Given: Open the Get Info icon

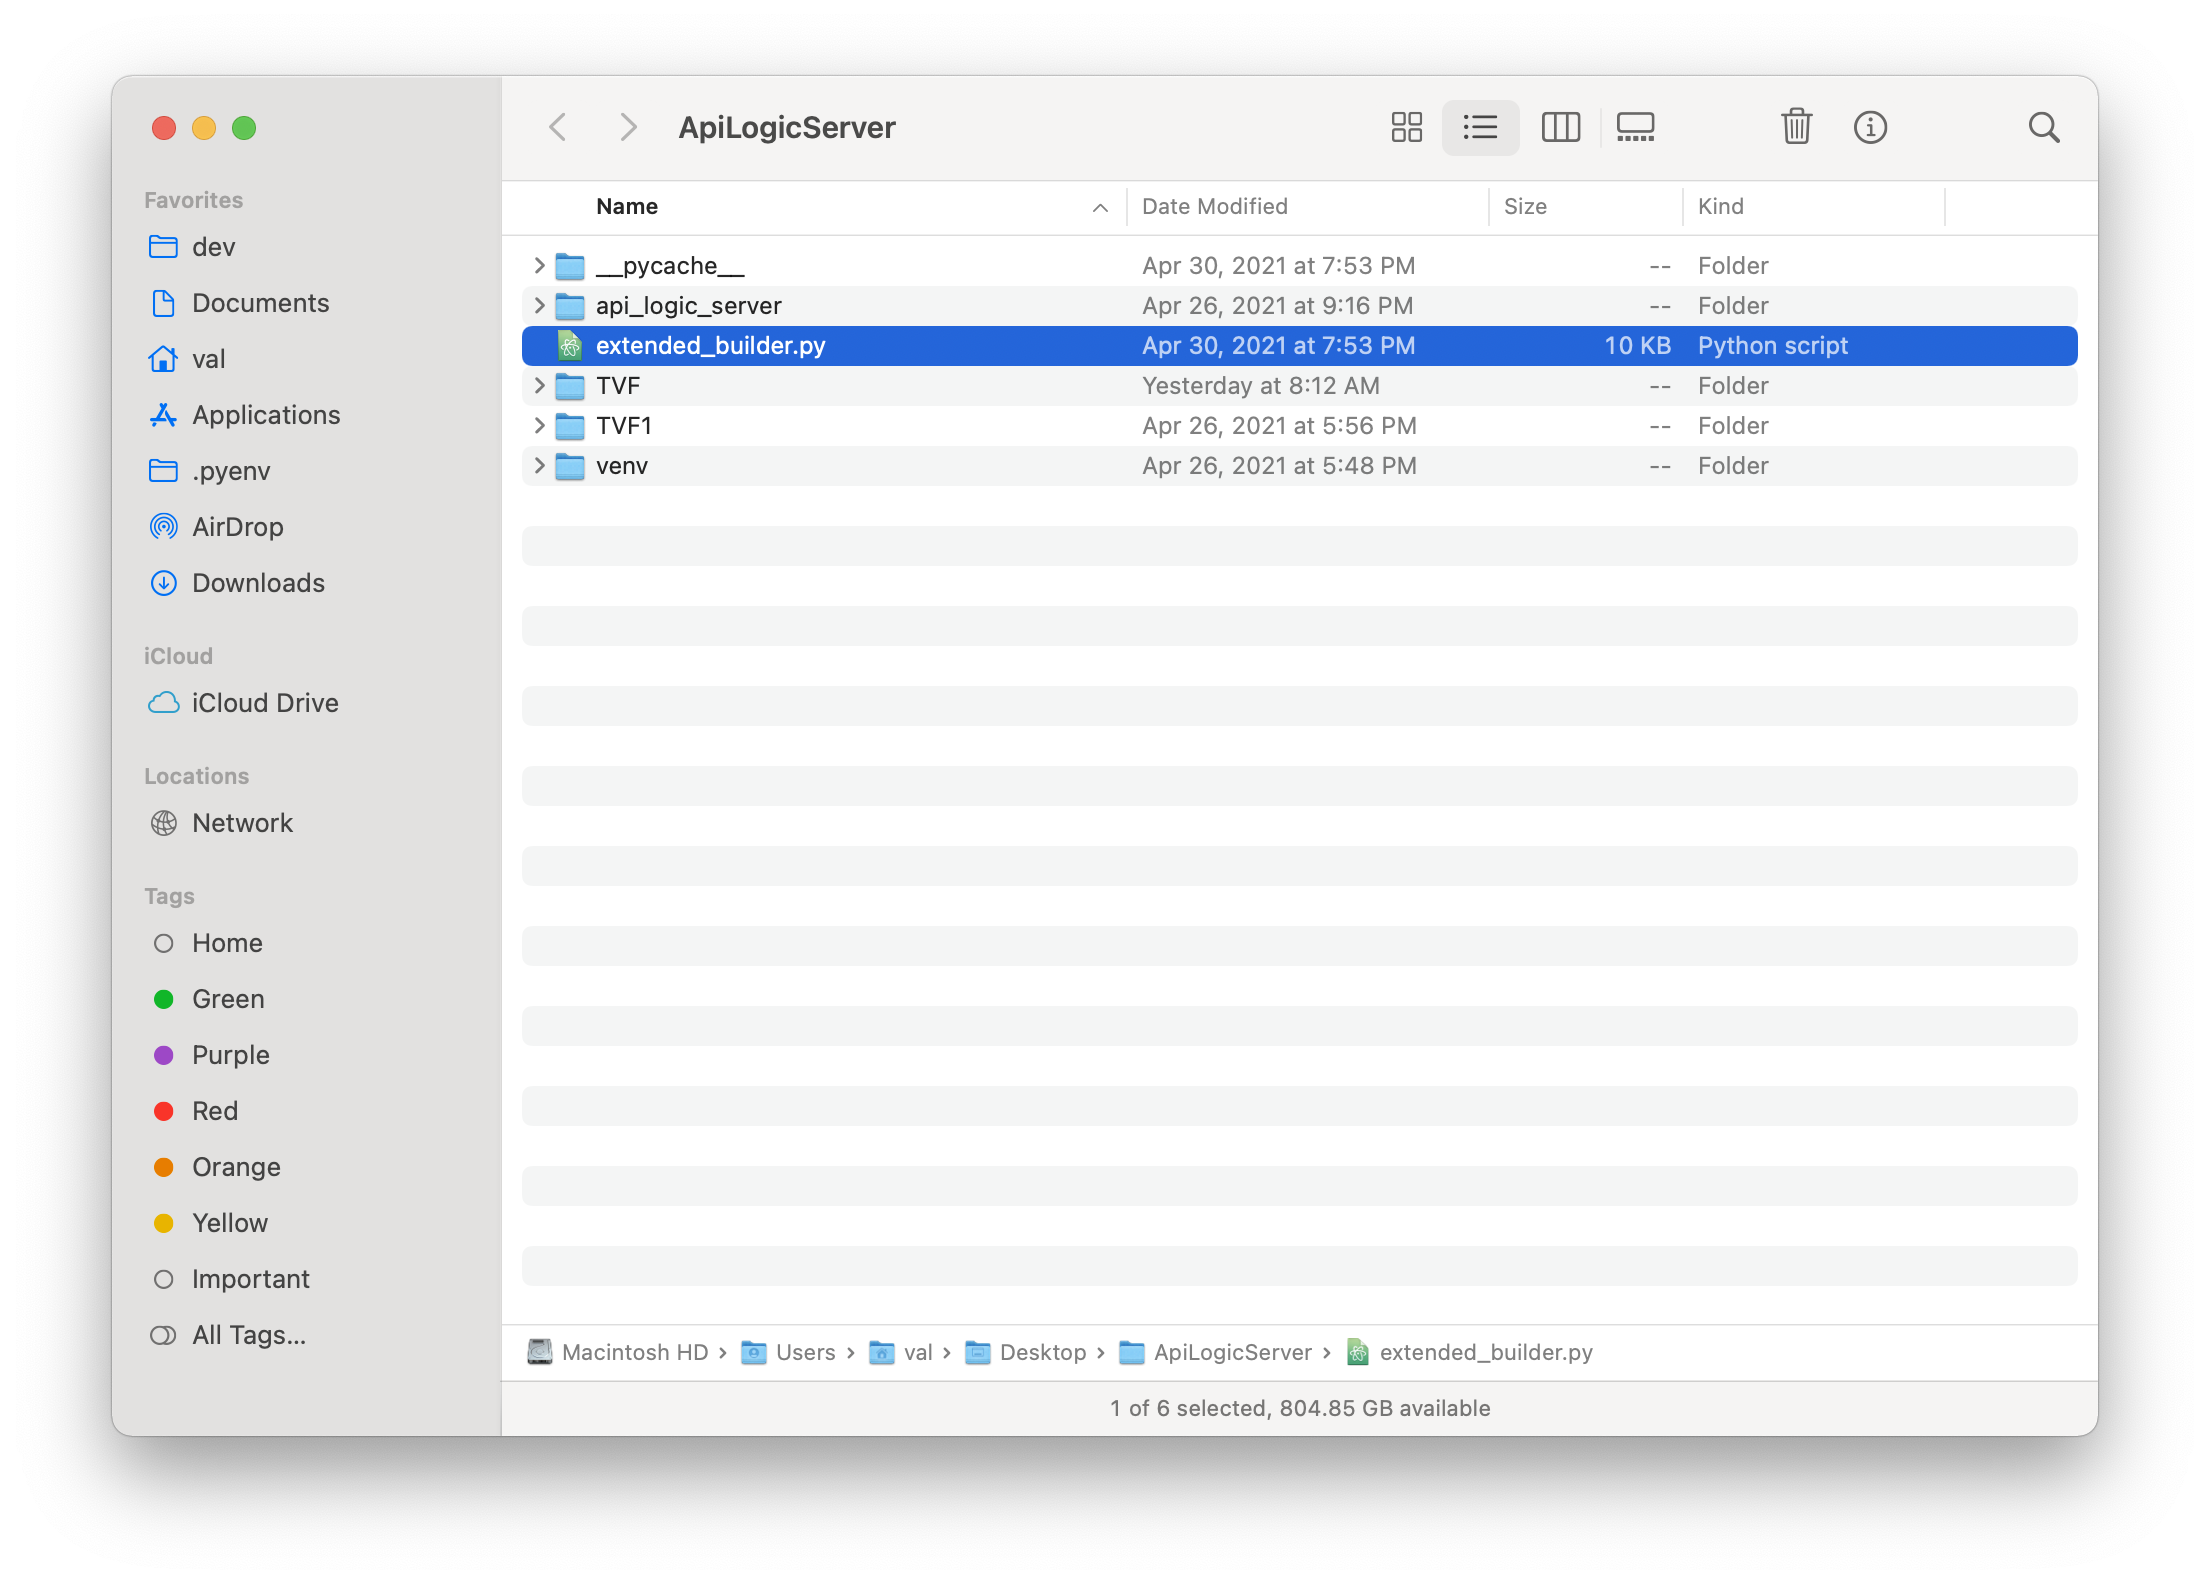Looking at the screenshot, I should point(1869,127).
